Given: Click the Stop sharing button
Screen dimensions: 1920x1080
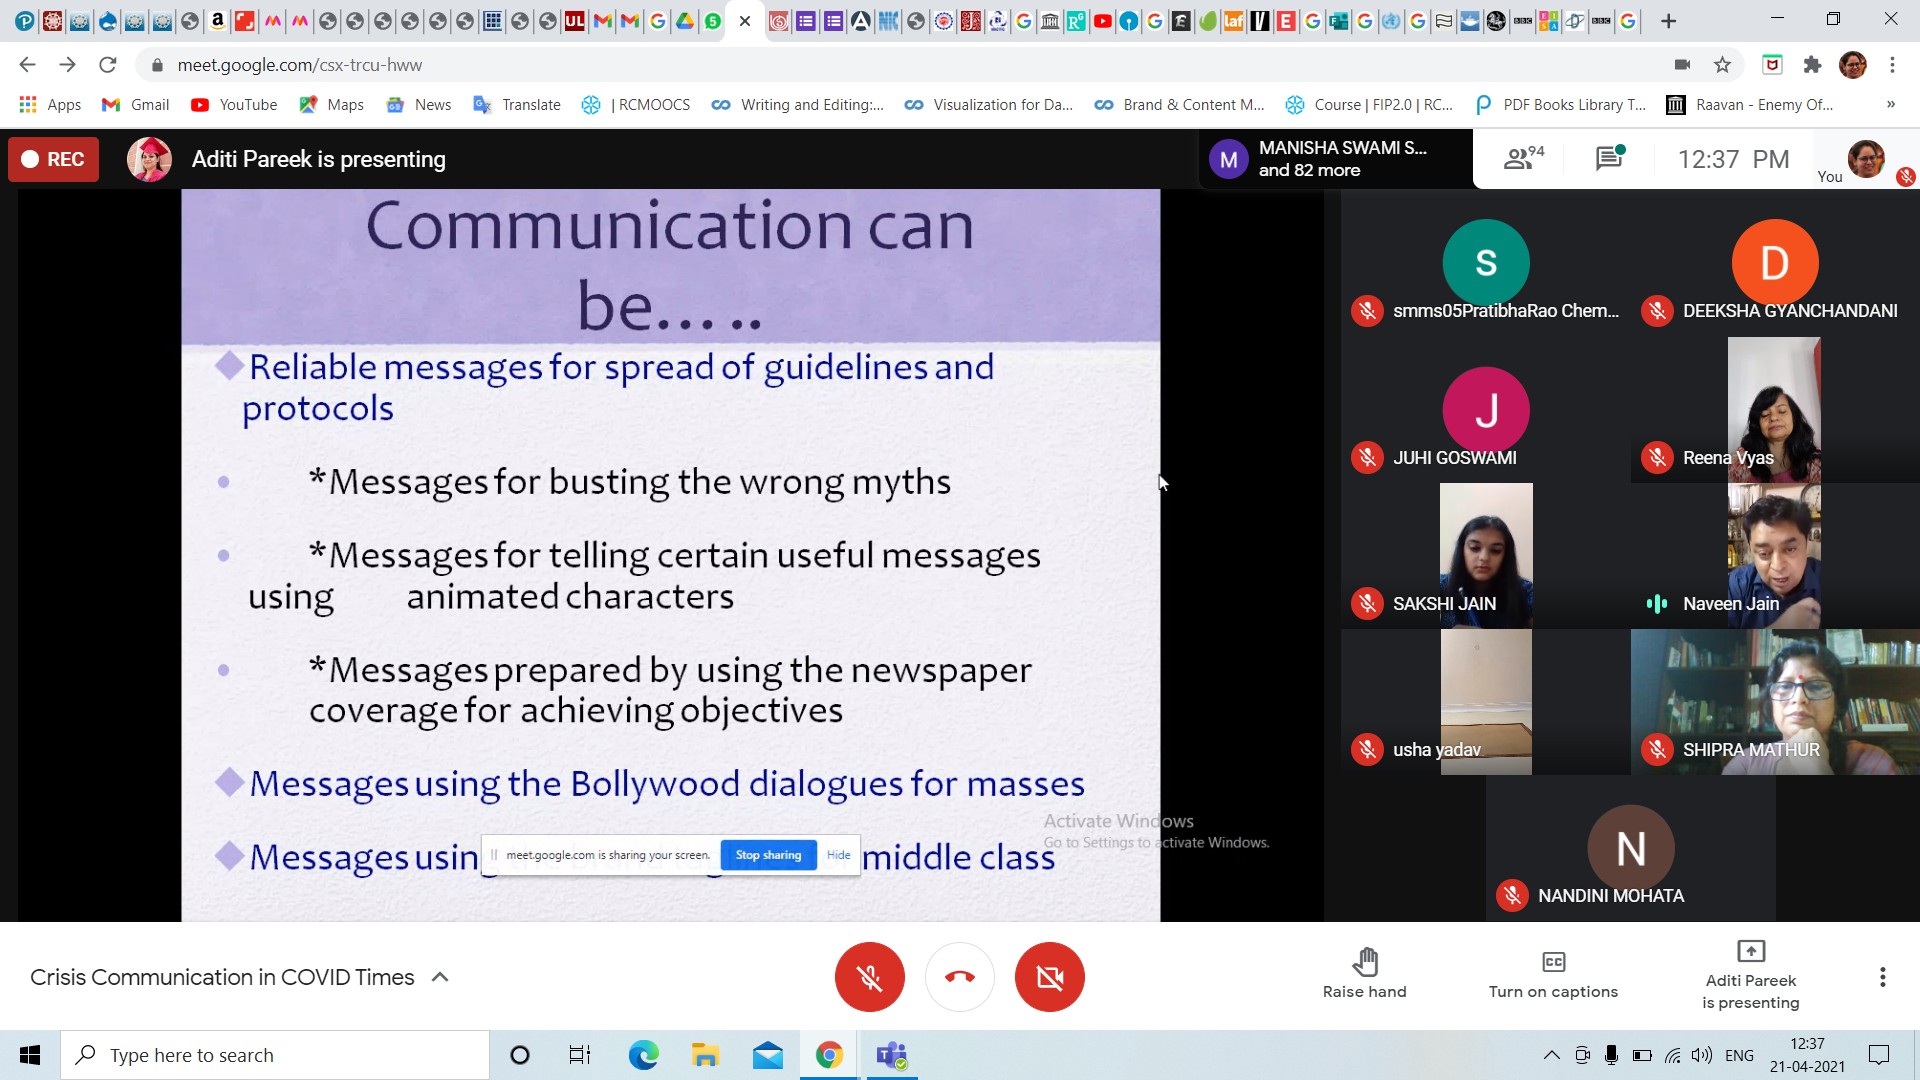Looking at the screenshot, I should click(x=768, y=855).
